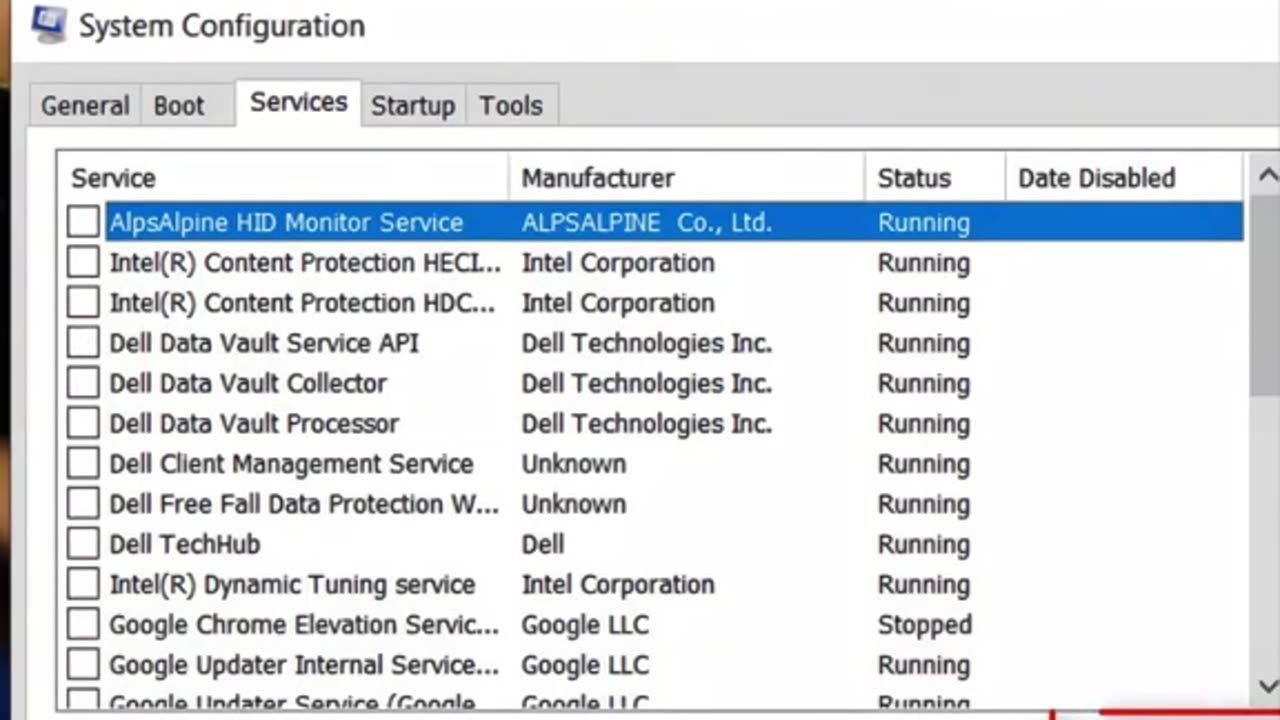Toggle AlpsAlpine HID Monitor Service checkbox

click(x=83, y=222)
